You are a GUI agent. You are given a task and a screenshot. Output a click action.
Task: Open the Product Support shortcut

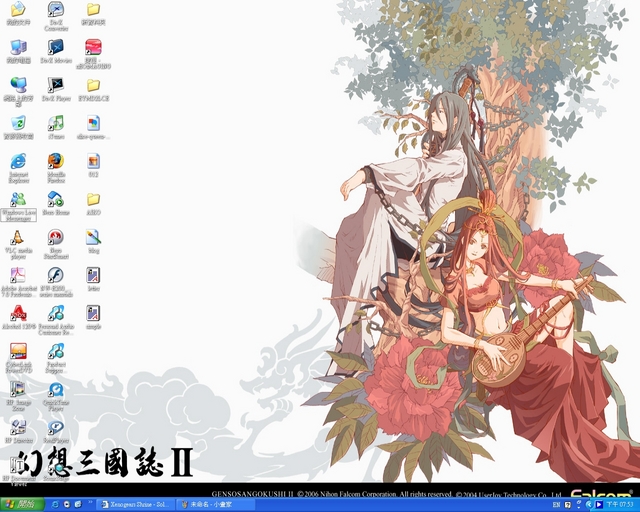click(56, 351)
